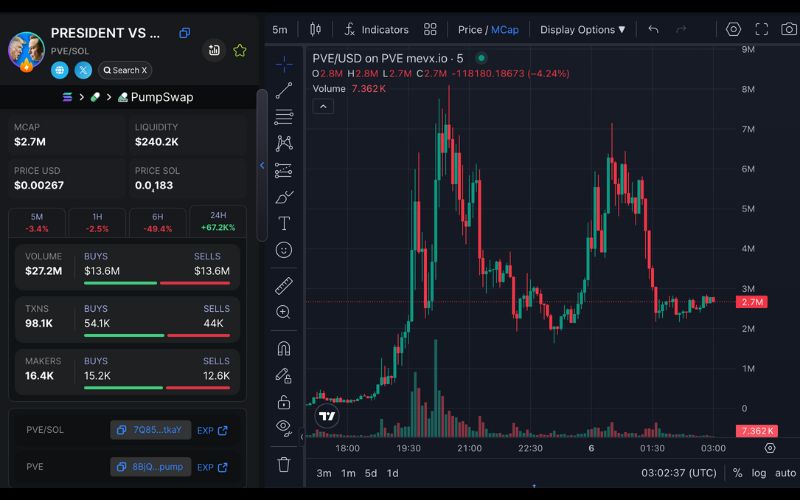
Task: Toggle stay in drawing mode
Action: click(284, 376)
